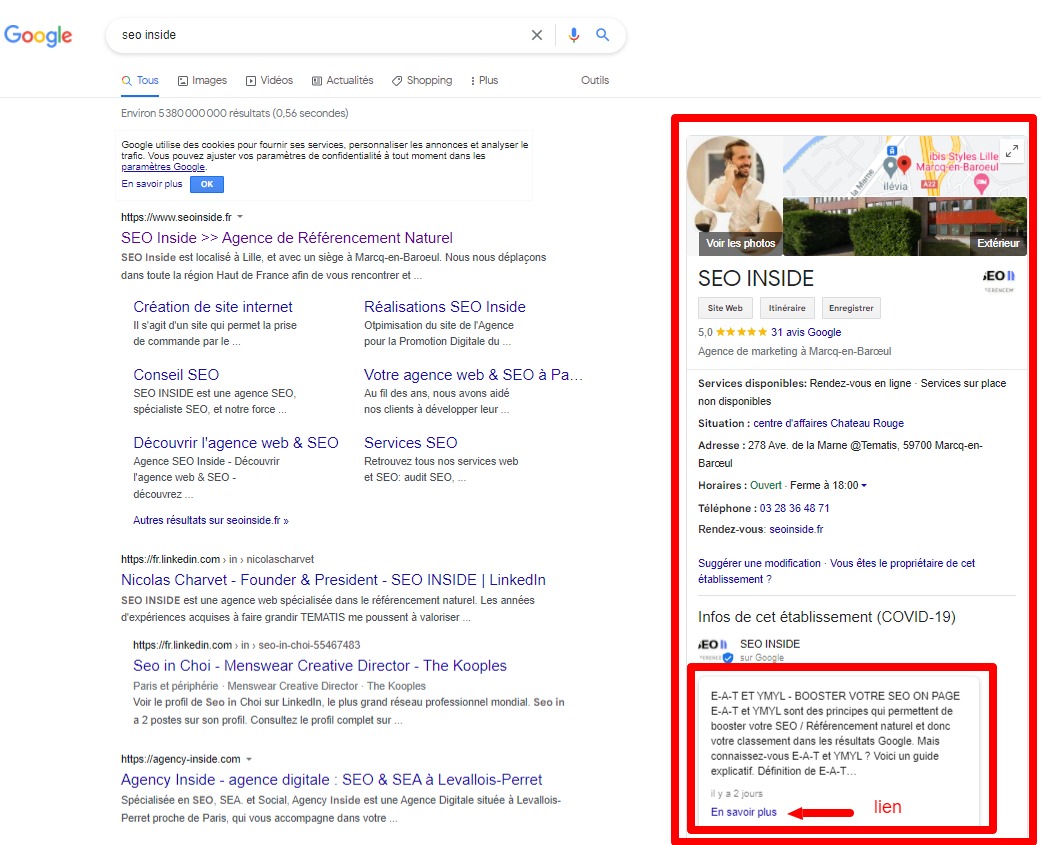Open the Outils options
1041x845 pixels.
595,80
